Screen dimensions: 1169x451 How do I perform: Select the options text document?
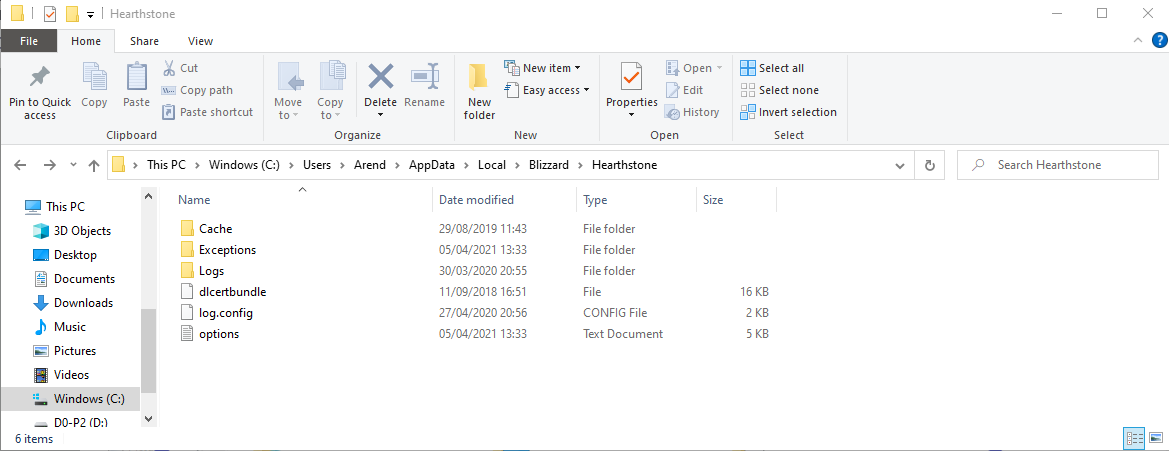pyautogui.click(x=218, y=334)
